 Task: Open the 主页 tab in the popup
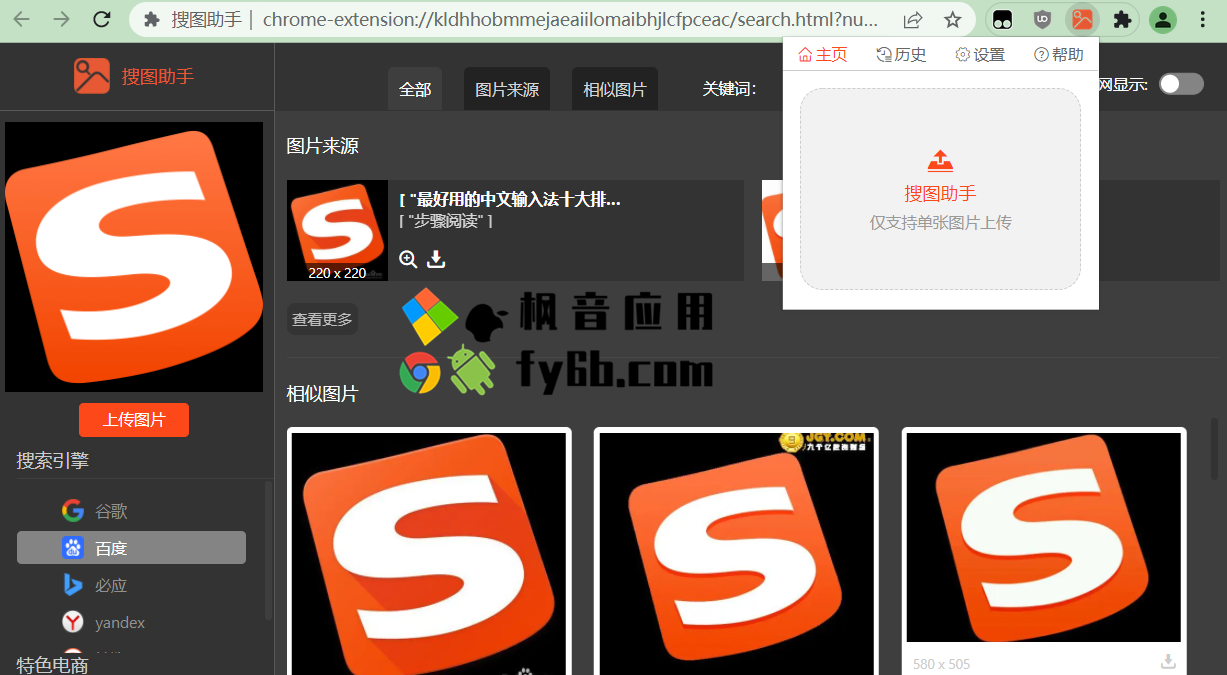[822, 55]
